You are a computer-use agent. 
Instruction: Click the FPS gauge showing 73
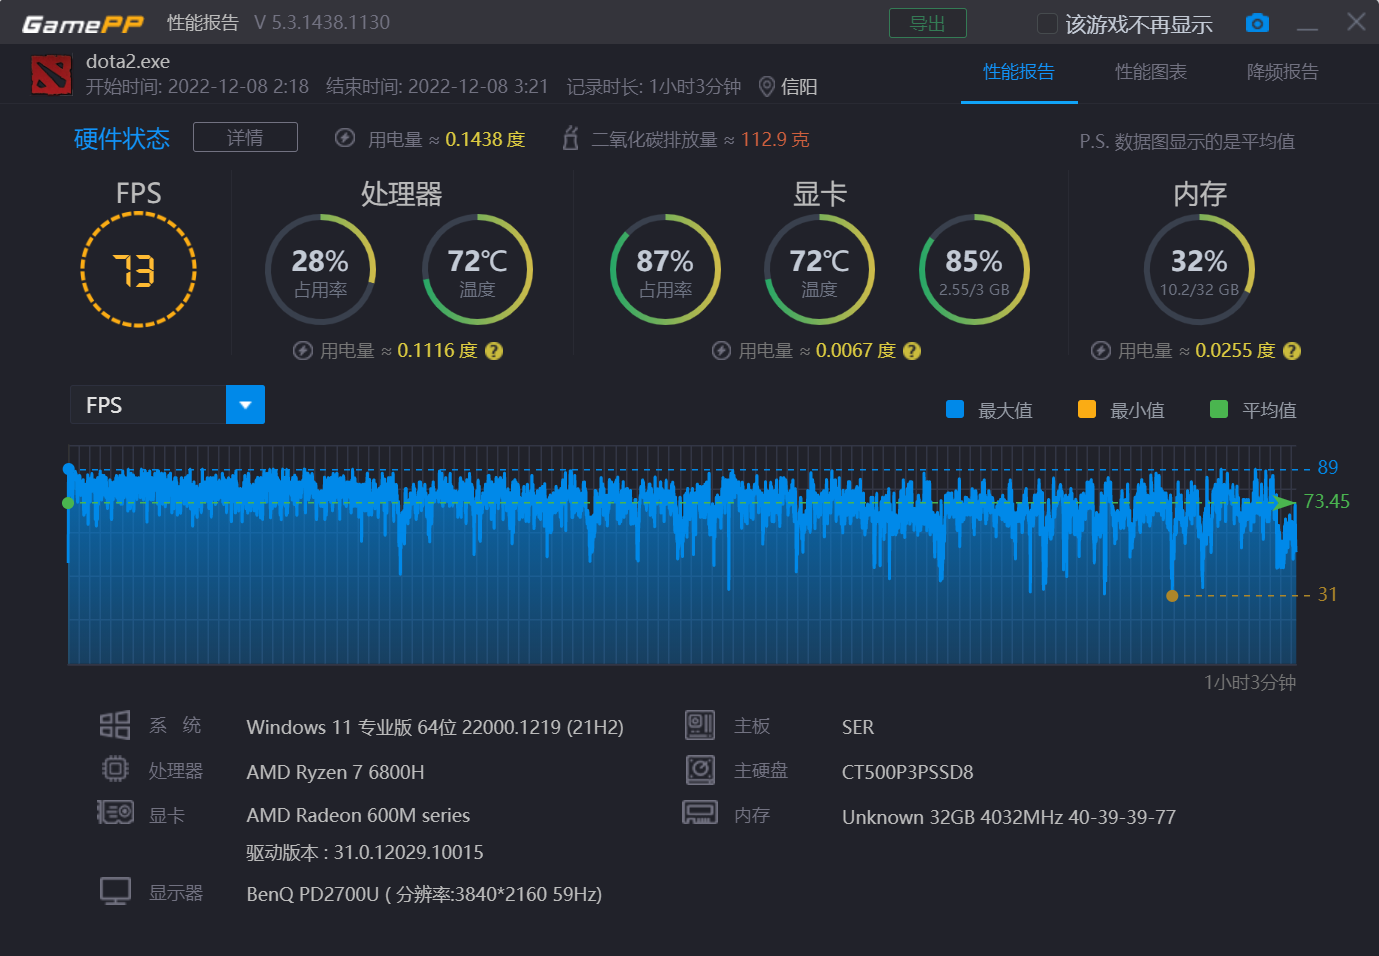[138, 269]
